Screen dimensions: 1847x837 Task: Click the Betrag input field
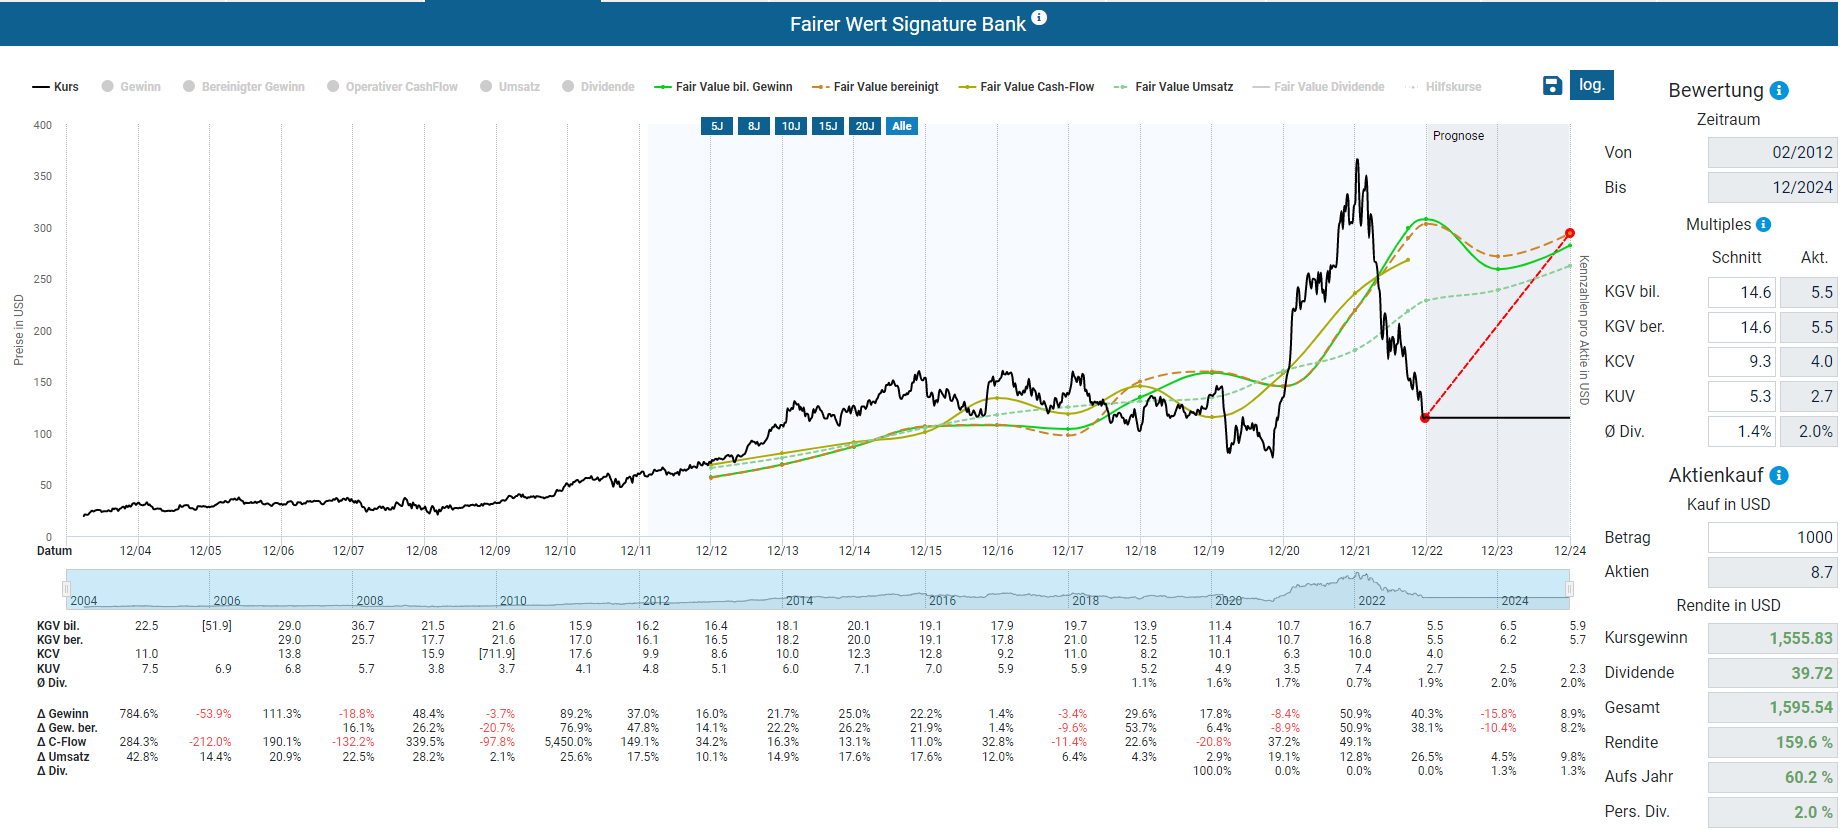(1772, 537)
